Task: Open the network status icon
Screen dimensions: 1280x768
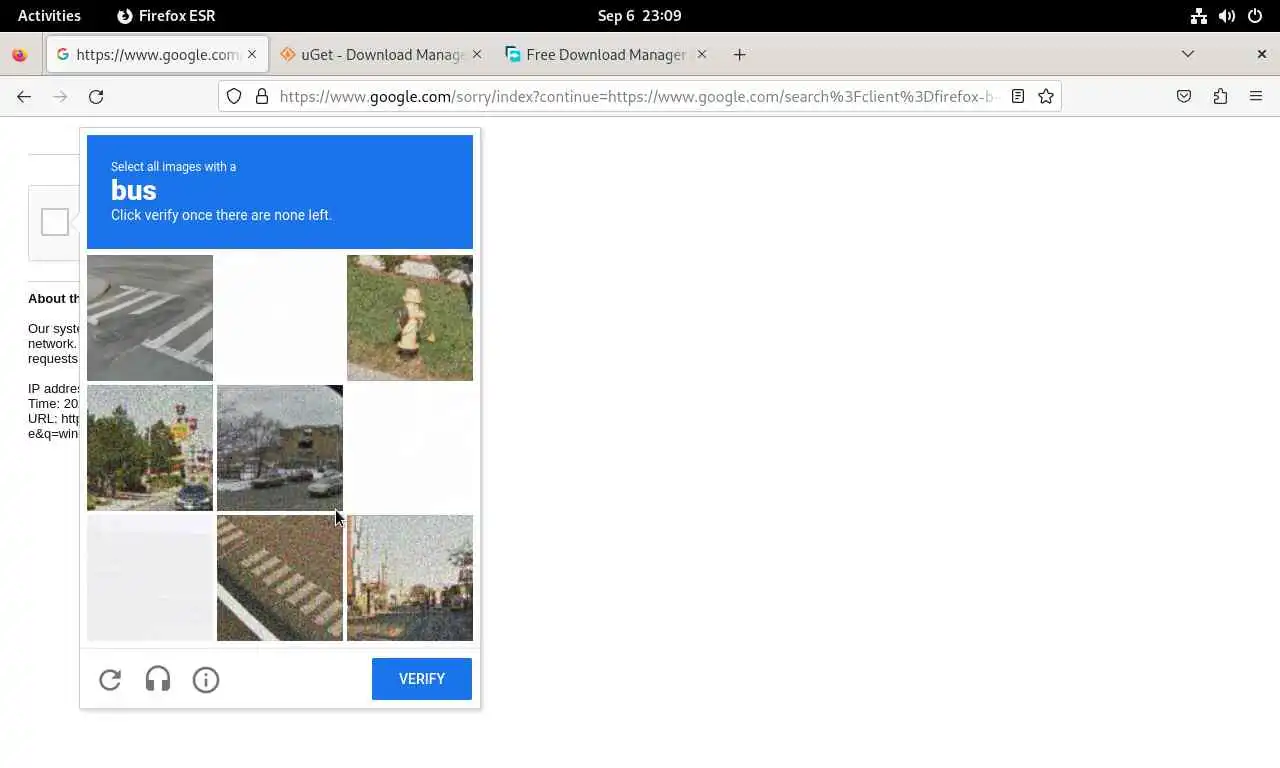Action: click(1198, 15)
